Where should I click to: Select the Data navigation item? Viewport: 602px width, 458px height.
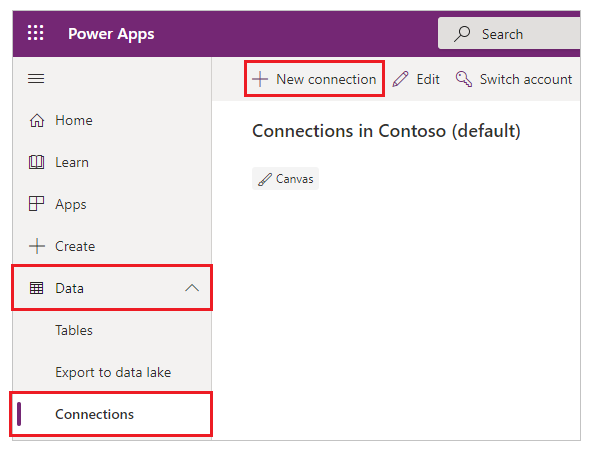[x=112, y=288]
